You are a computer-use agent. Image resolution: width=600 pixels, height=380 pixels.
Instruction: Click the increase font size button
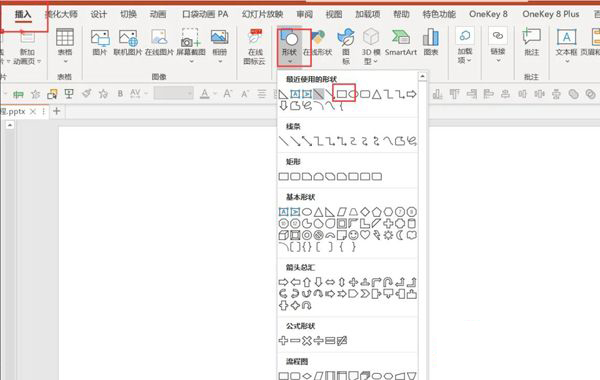pyautogui.click(x=228, y=93)
